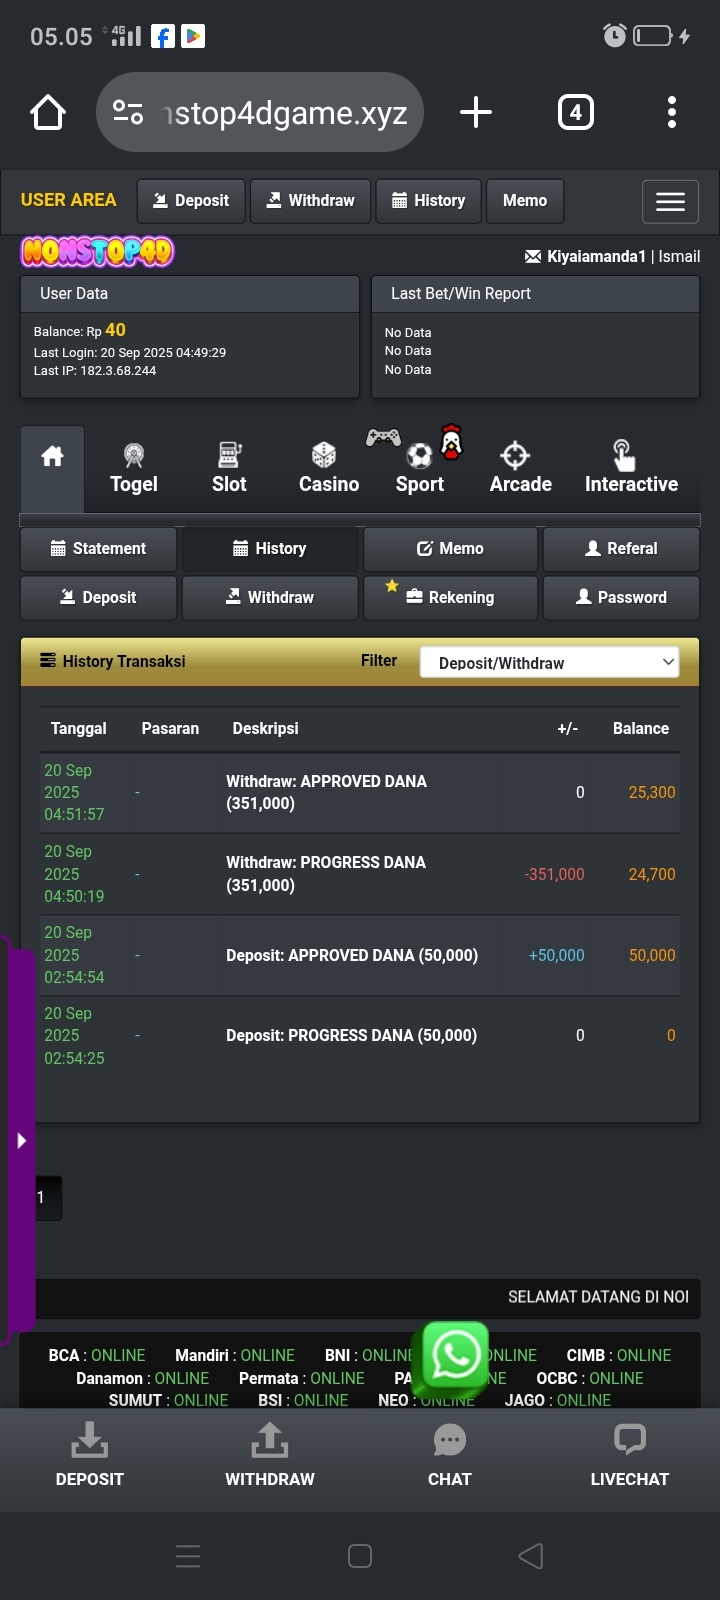Open the Togel category

tap(134, 469)
